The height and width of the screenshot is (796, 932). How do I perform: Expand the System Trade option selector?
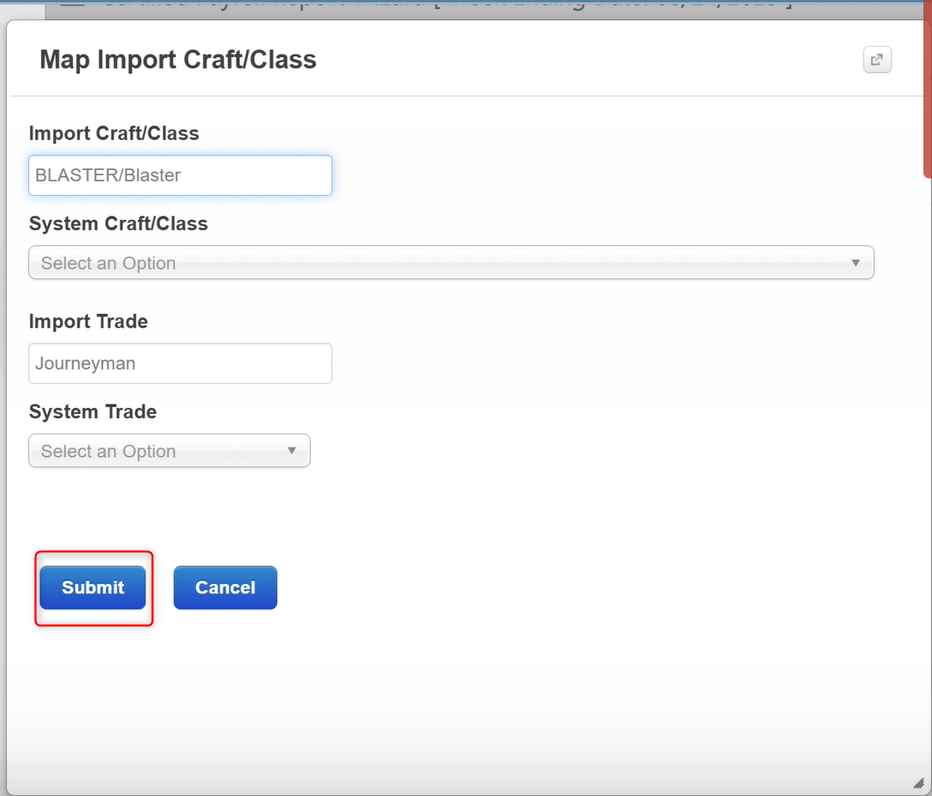pos(293,450)
